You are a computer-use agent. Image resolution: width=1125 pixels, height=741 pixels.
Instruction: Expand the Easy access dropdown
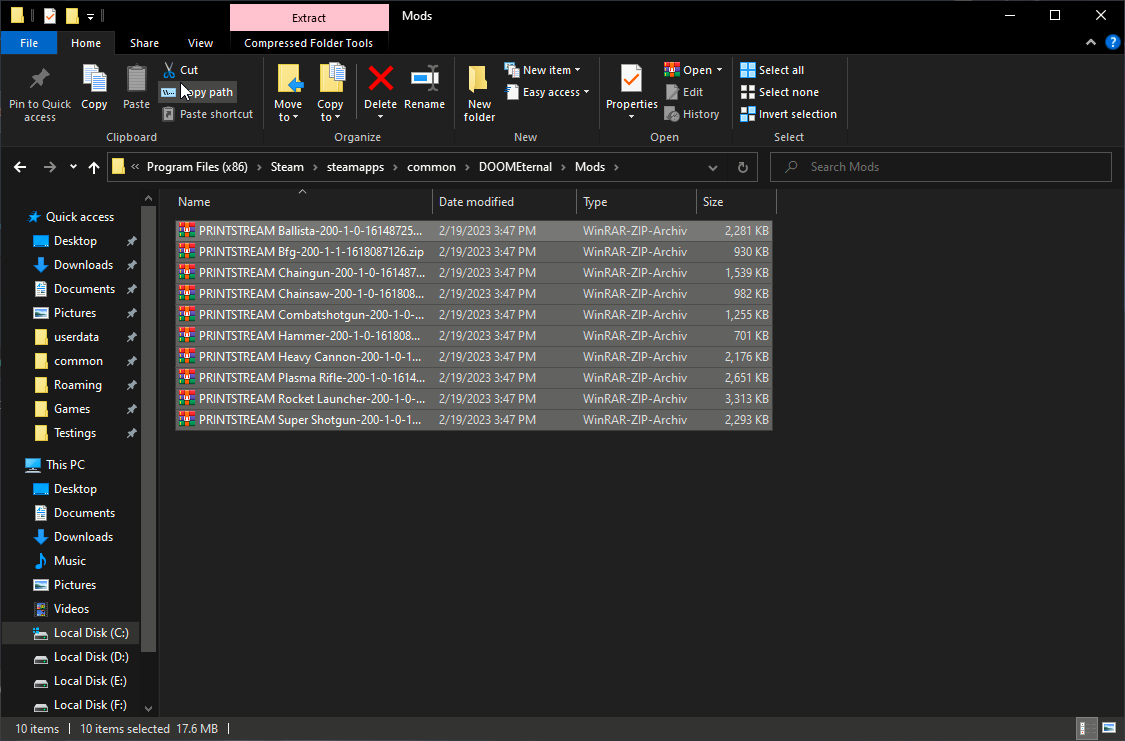click(586, 92)
